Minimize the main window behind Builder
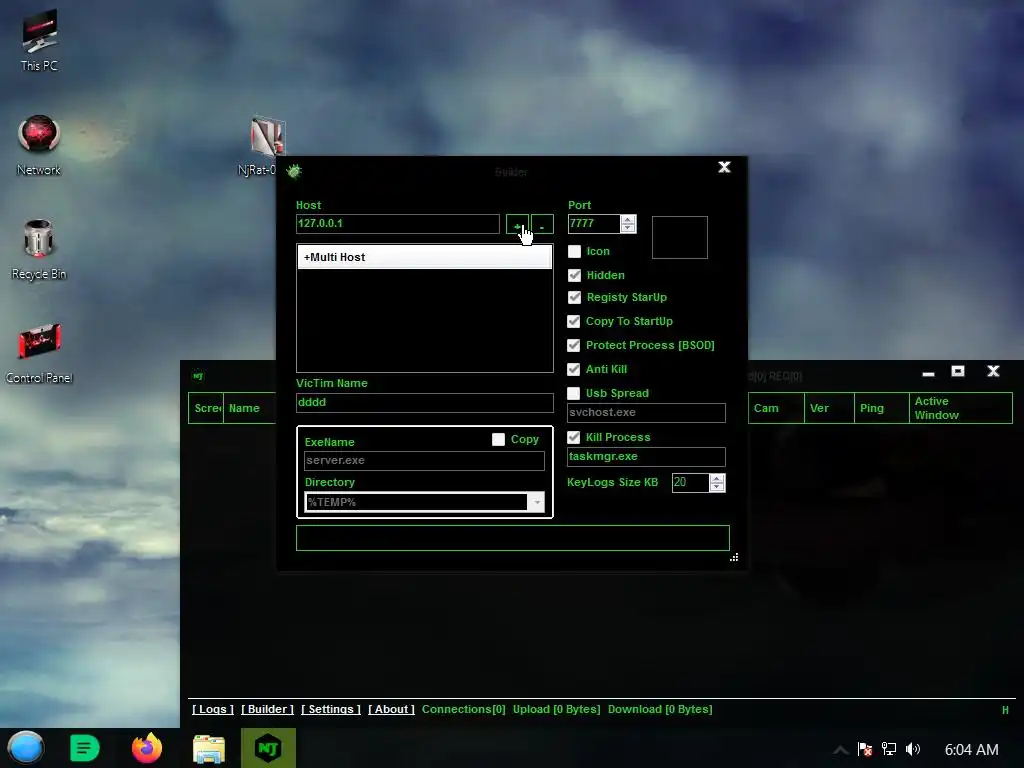This screenshot has height=768, width=1024. coord(928,373)
